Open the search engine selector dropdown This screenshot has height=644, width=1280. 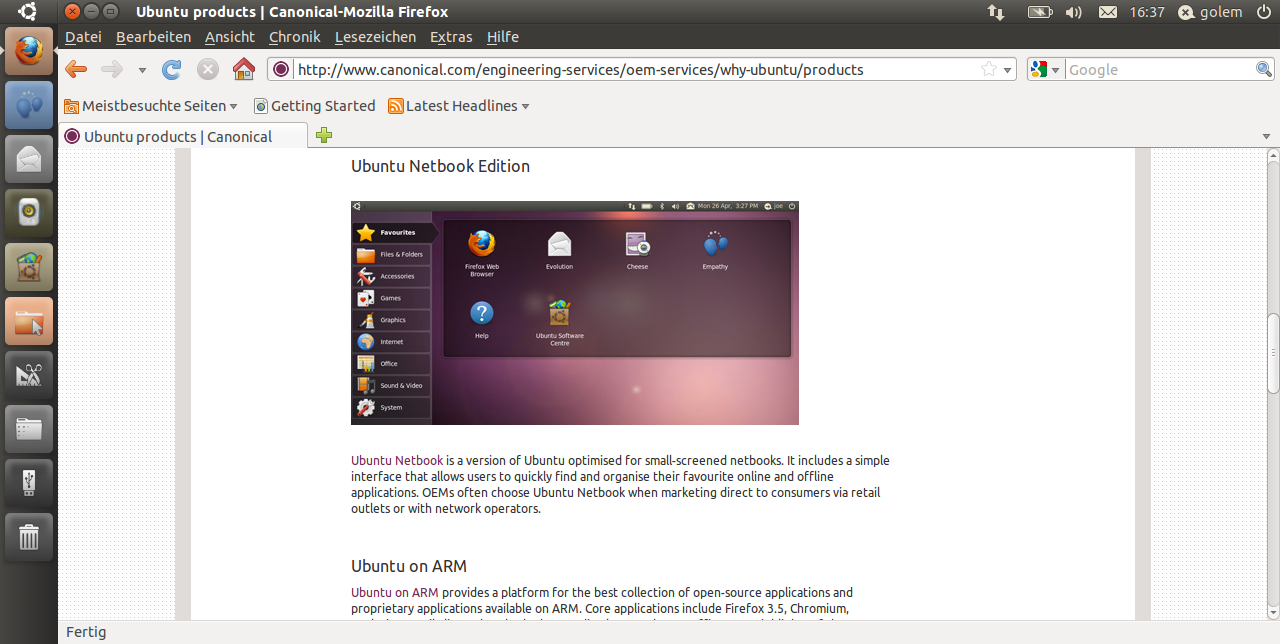[x=1045, y=70]
